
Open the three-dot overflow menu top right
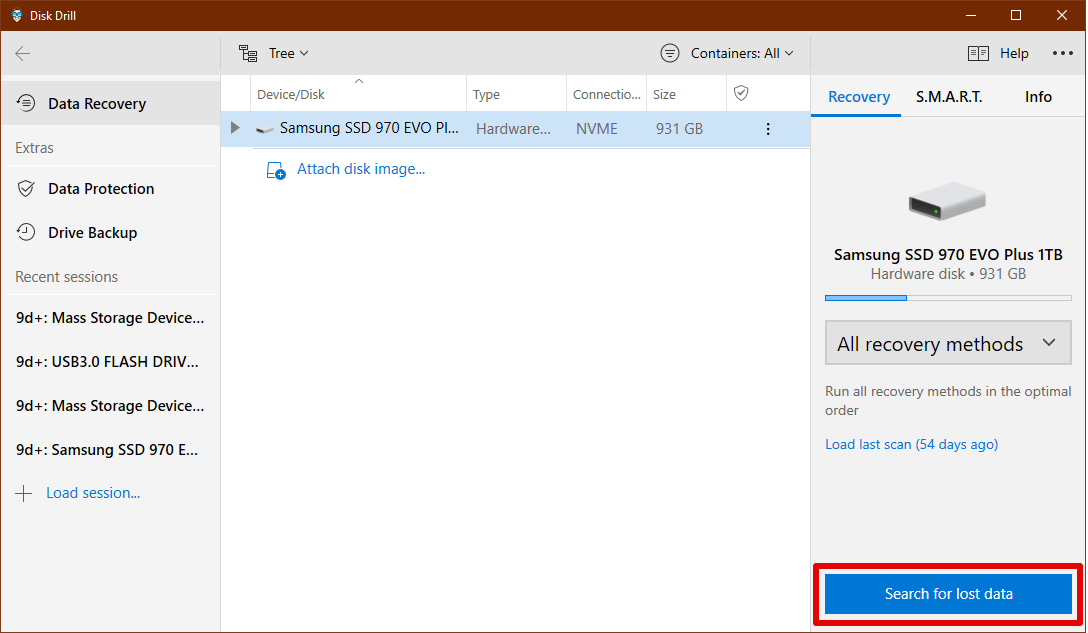tap(1062, 53)
